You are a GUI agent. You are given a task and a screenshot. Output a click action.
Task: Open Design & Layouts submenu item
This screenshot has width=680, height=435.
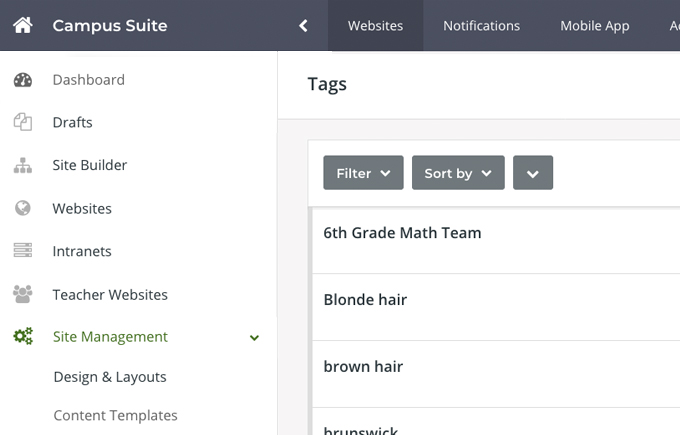point(110,377)
